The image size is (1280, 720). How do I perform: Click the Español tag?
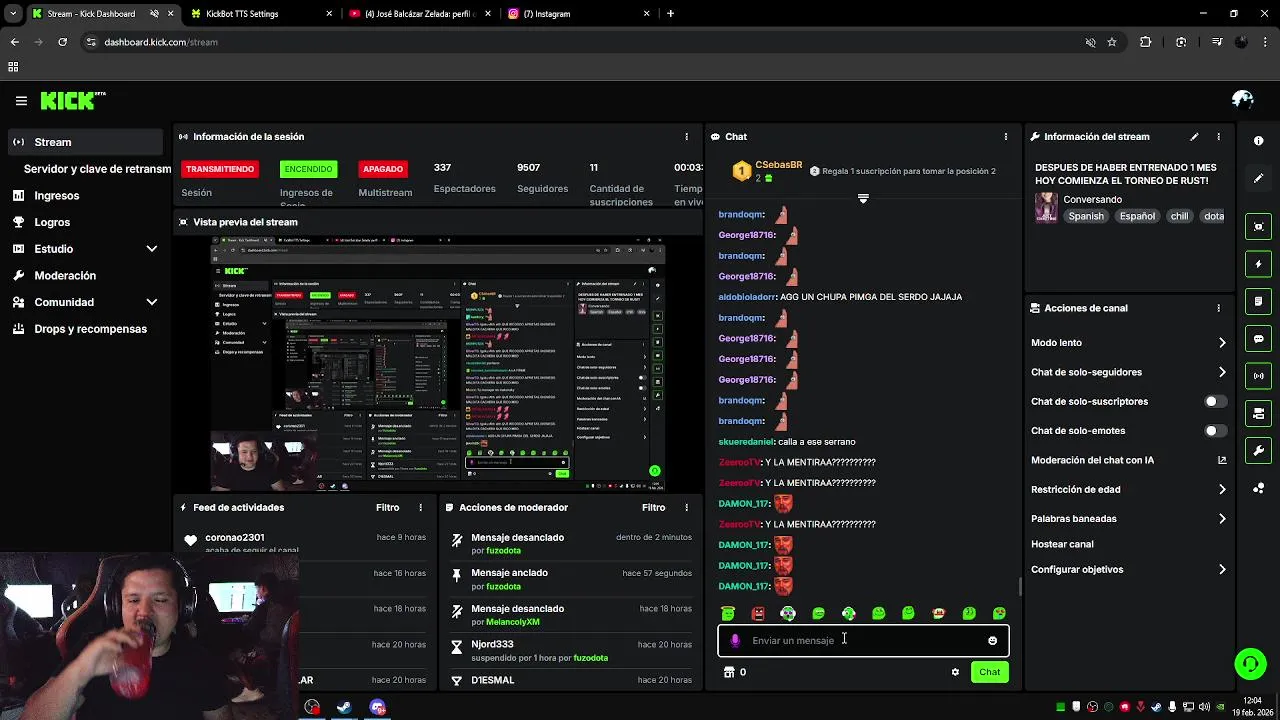(x=1137, y=216)
